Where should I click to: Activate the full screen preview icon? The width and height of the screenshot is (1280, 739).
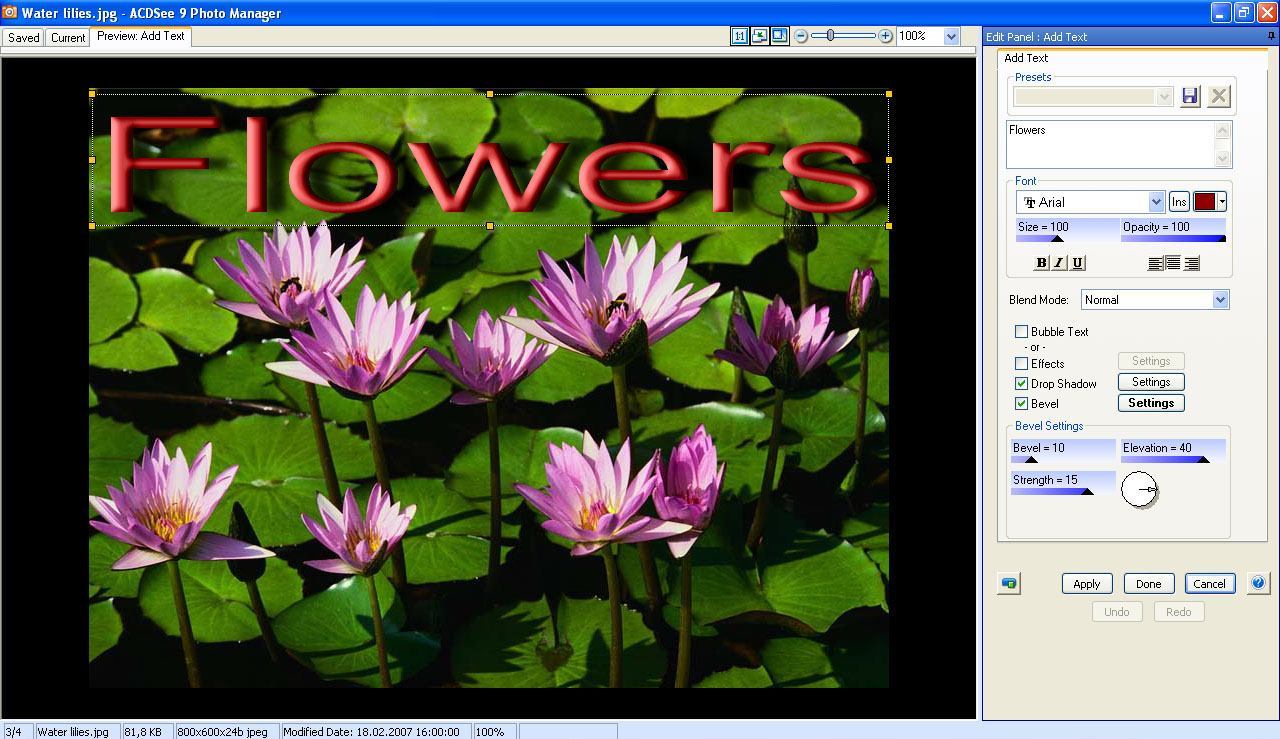click(x=781, y=35)
